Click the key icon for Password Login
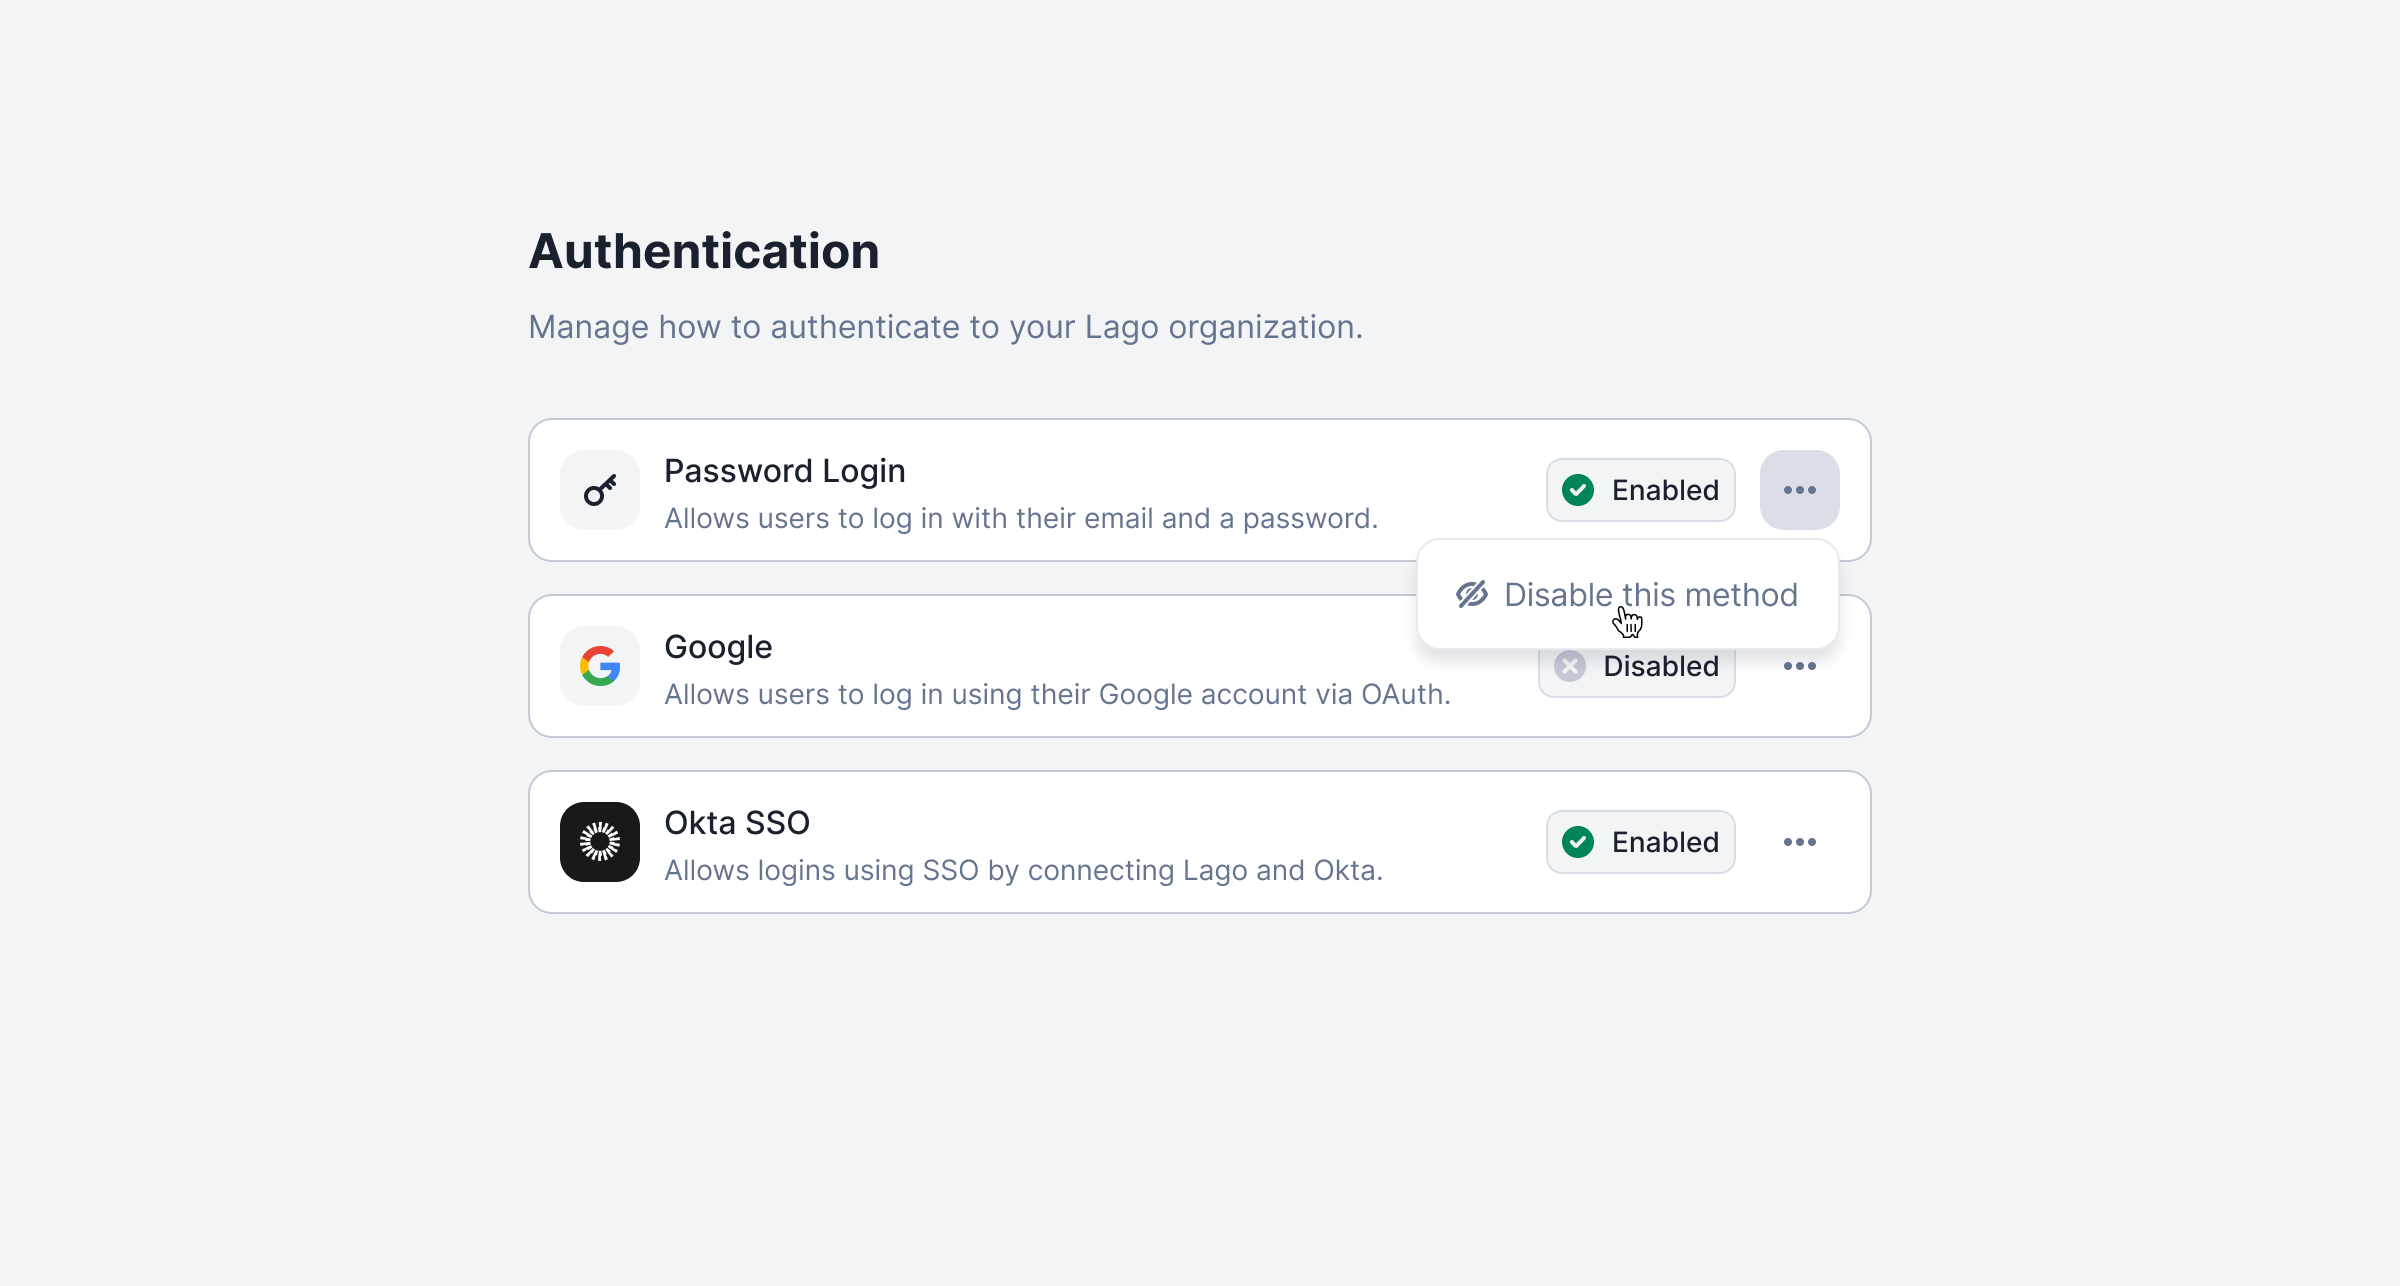Screen dimensions: 2400x1286 [x=599, y=490]
